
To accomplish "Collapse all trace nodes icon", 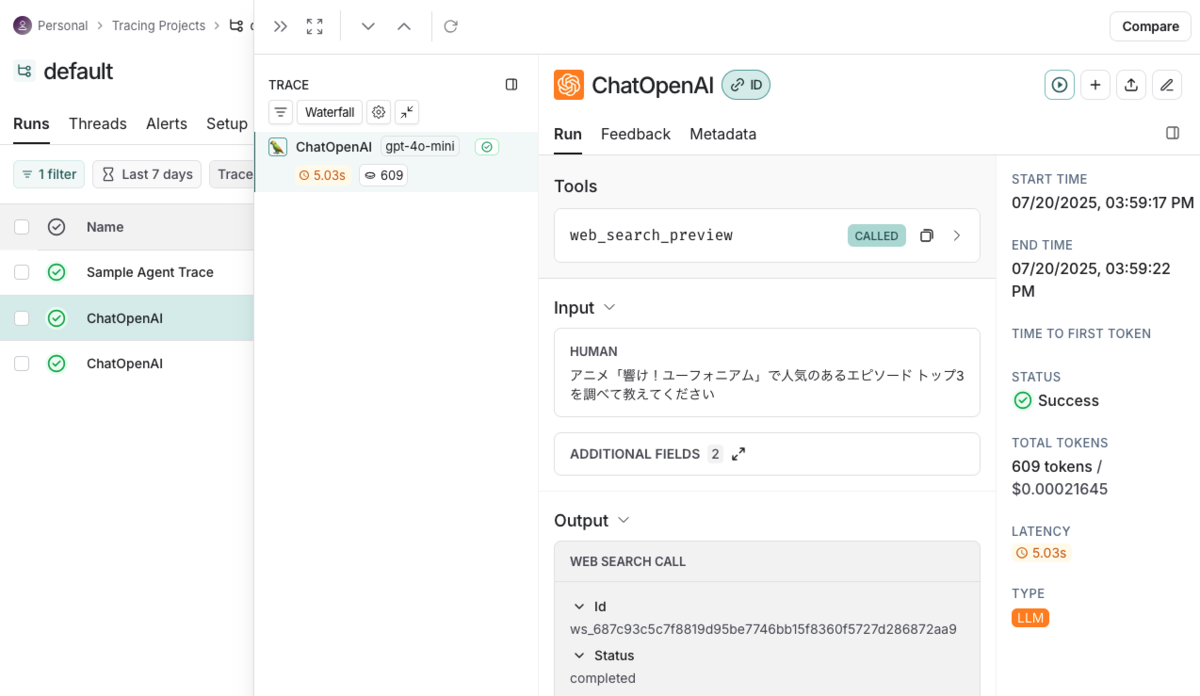I will click(x=407, y=112).
